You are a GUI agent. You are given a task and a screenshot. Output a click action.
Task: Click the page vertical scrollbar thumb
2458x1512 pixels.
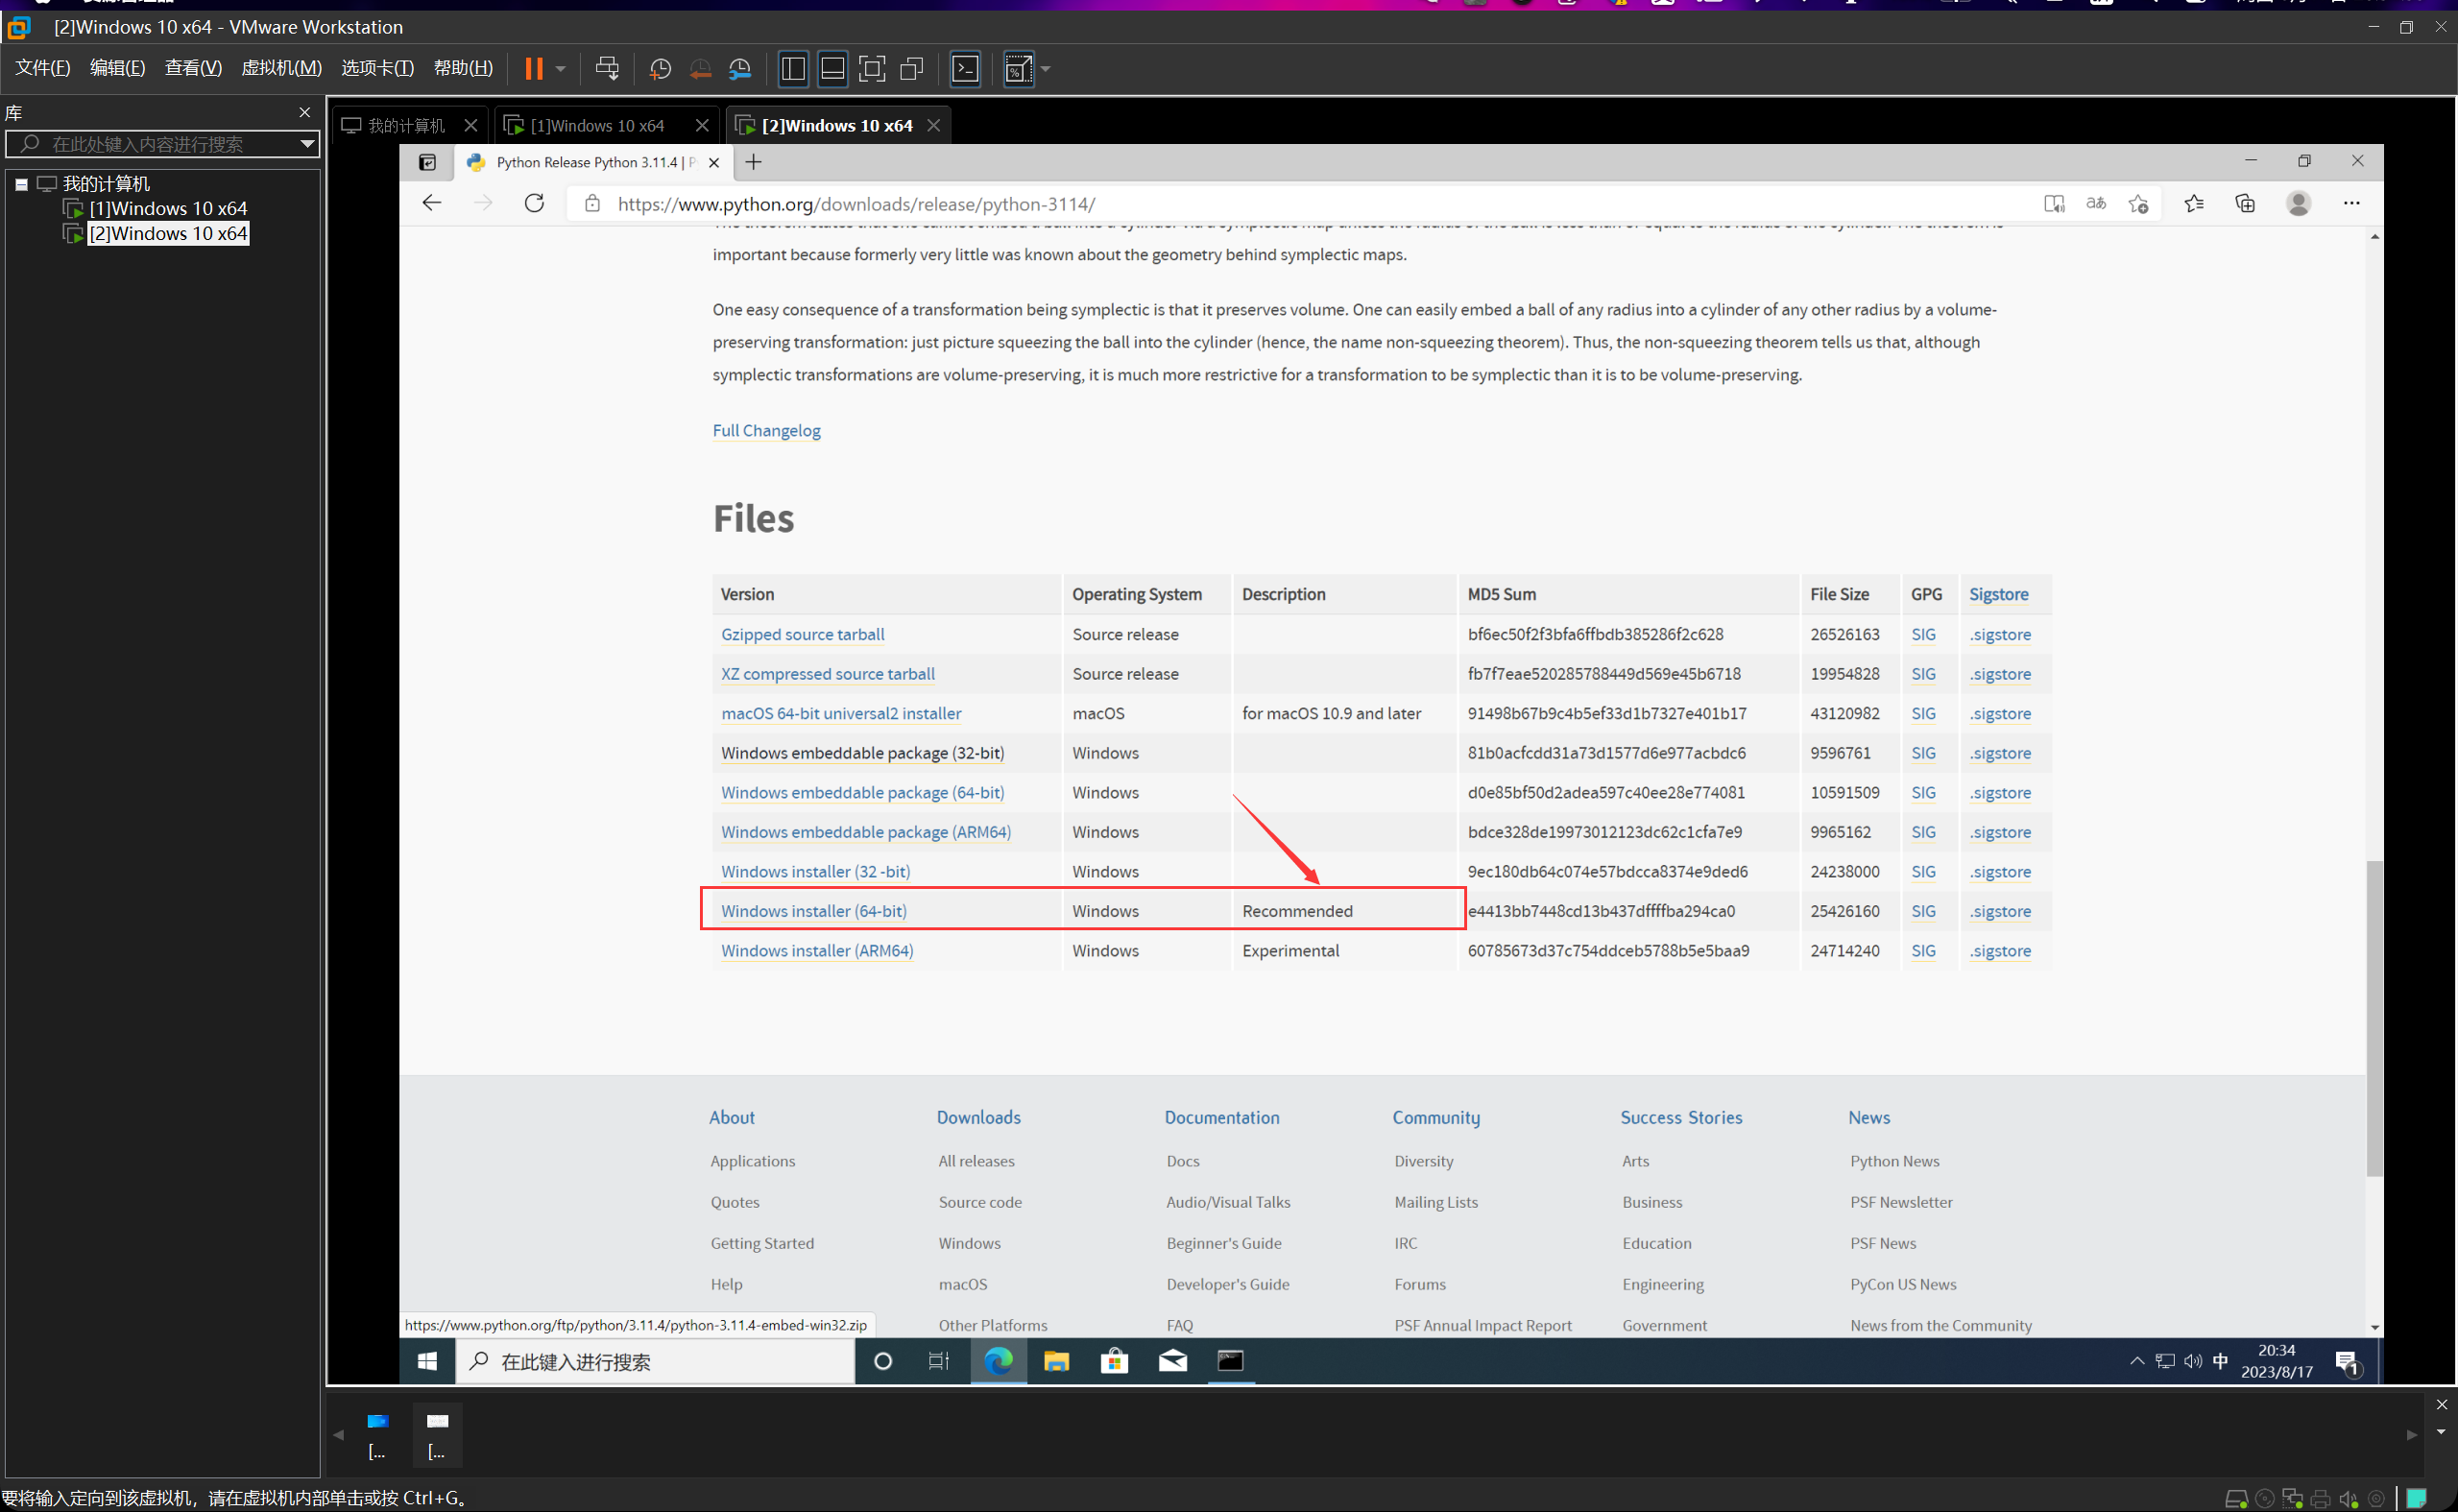[2374, 1018]
